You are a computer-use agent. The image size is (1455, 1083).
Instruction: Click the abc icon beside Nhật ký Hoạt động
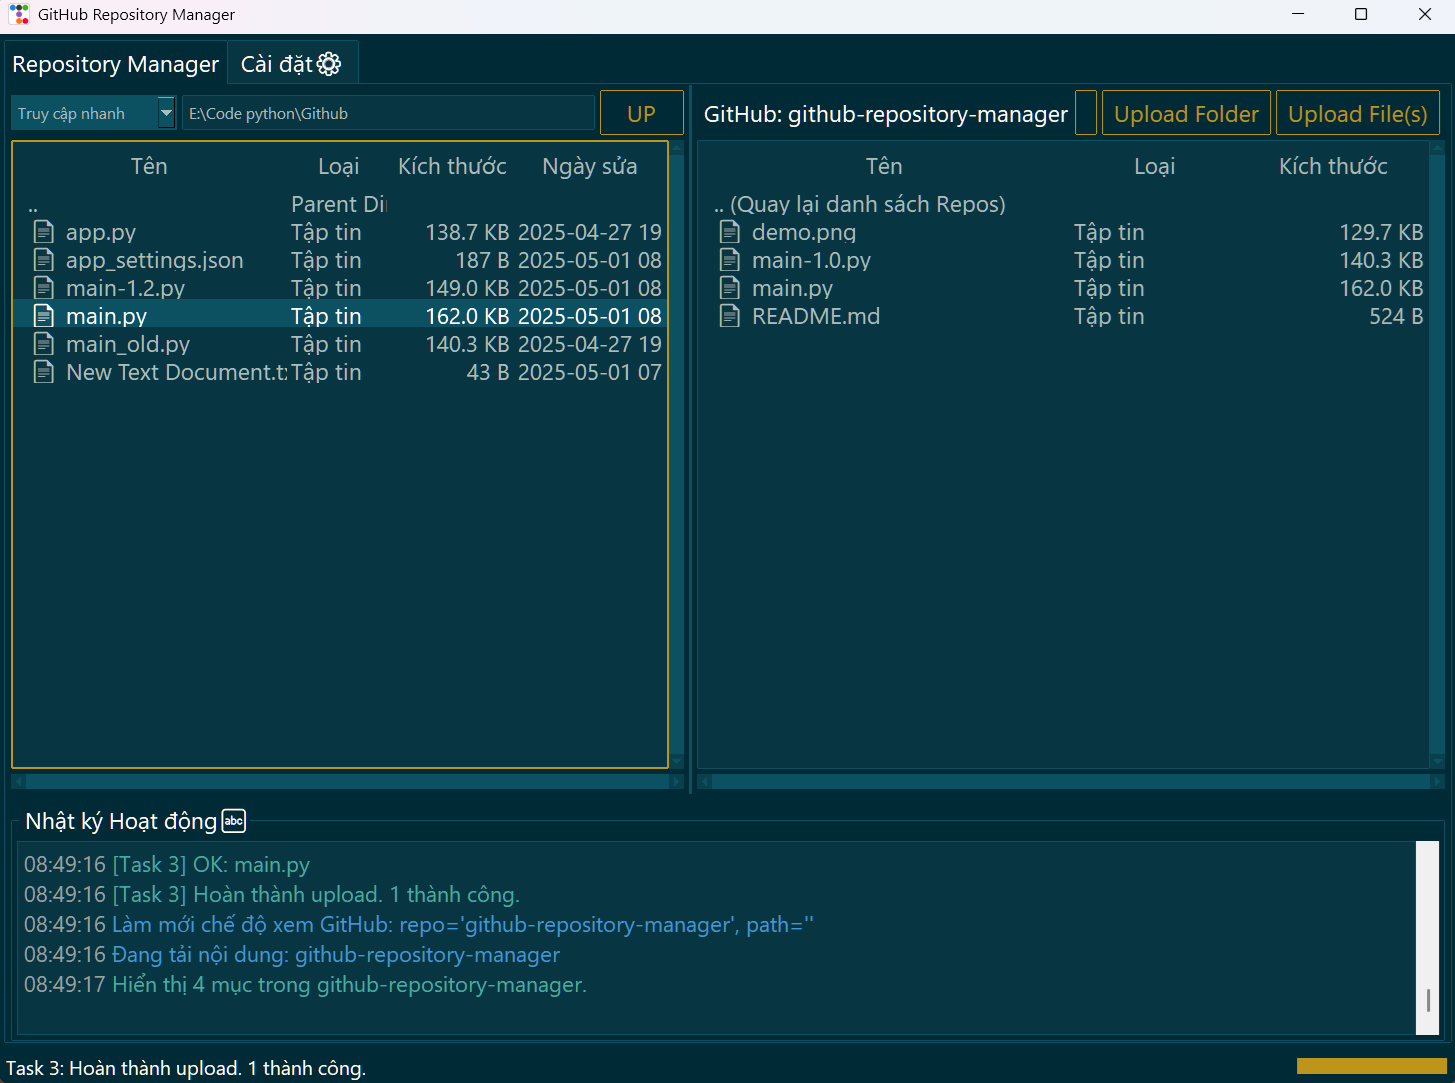[x=233, y=821]
